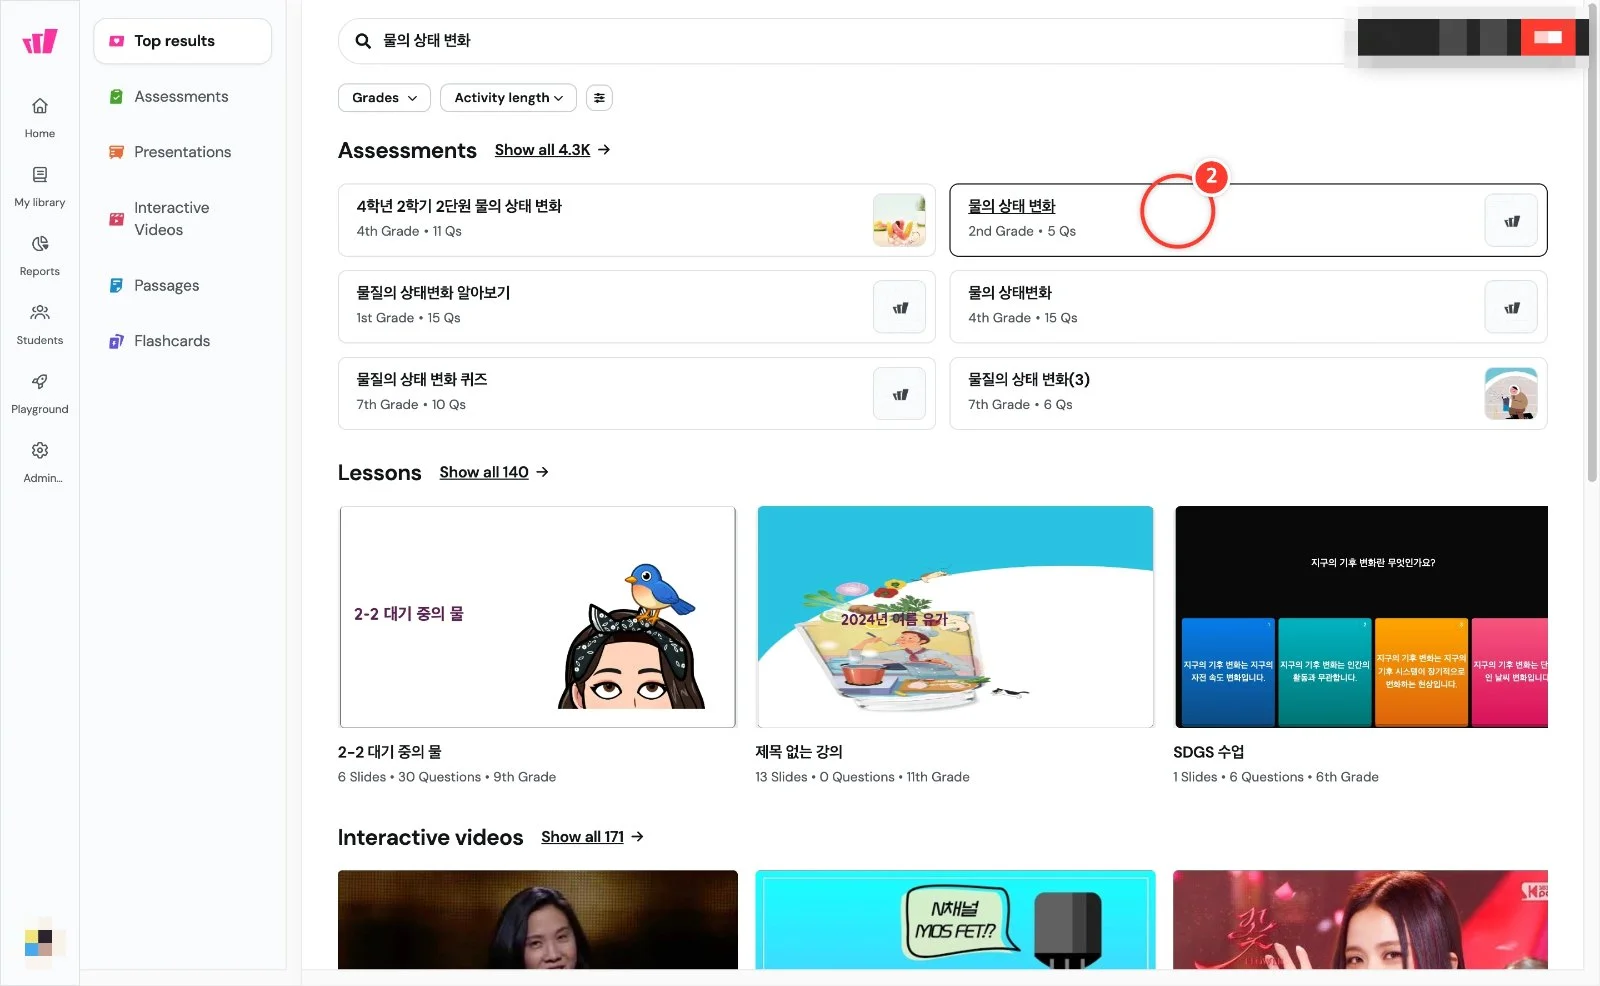Click the arrow next to Show all 4.3K
Viewport: 1600px width, 986px height.
pyautogui.click(x=604, y=150)
